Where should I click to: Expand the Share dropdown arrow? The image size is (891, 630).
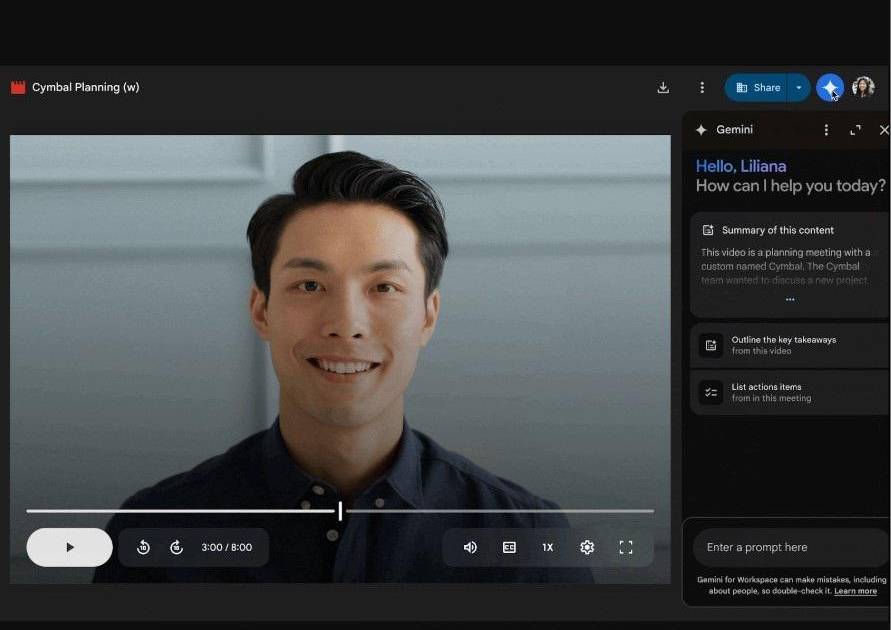[x=798, y=88]
